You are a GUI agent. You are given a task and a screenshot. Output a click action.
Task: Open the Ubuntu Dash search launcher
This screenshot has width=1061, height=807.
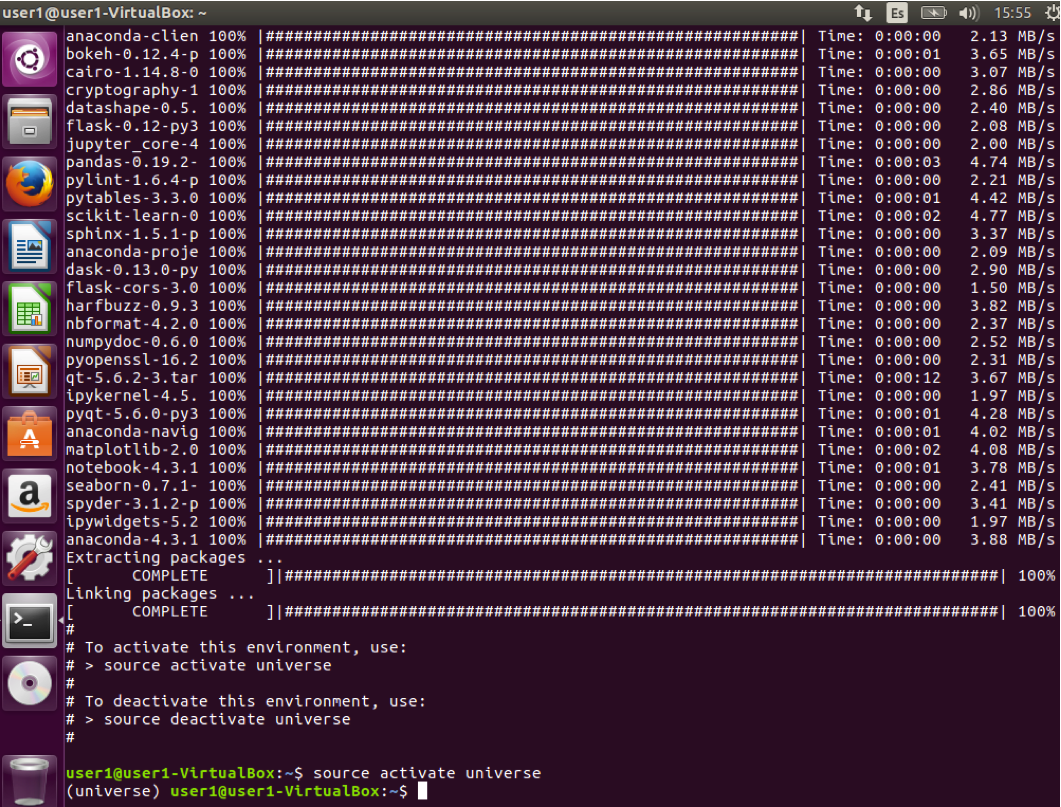(29, 60)
